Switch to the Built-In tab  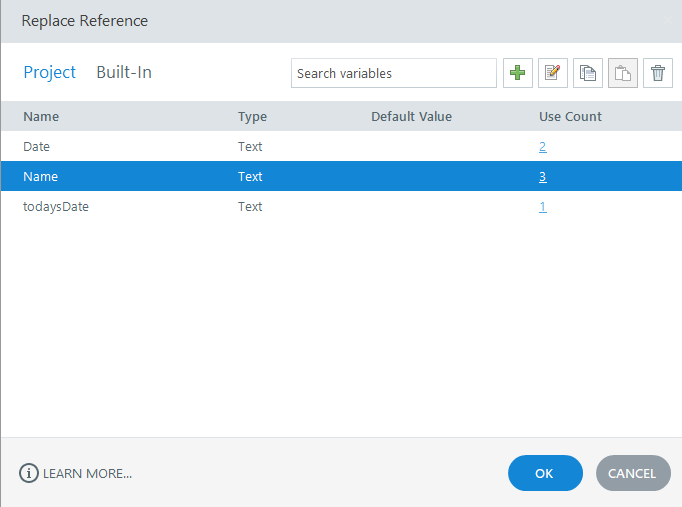point(124,72)
